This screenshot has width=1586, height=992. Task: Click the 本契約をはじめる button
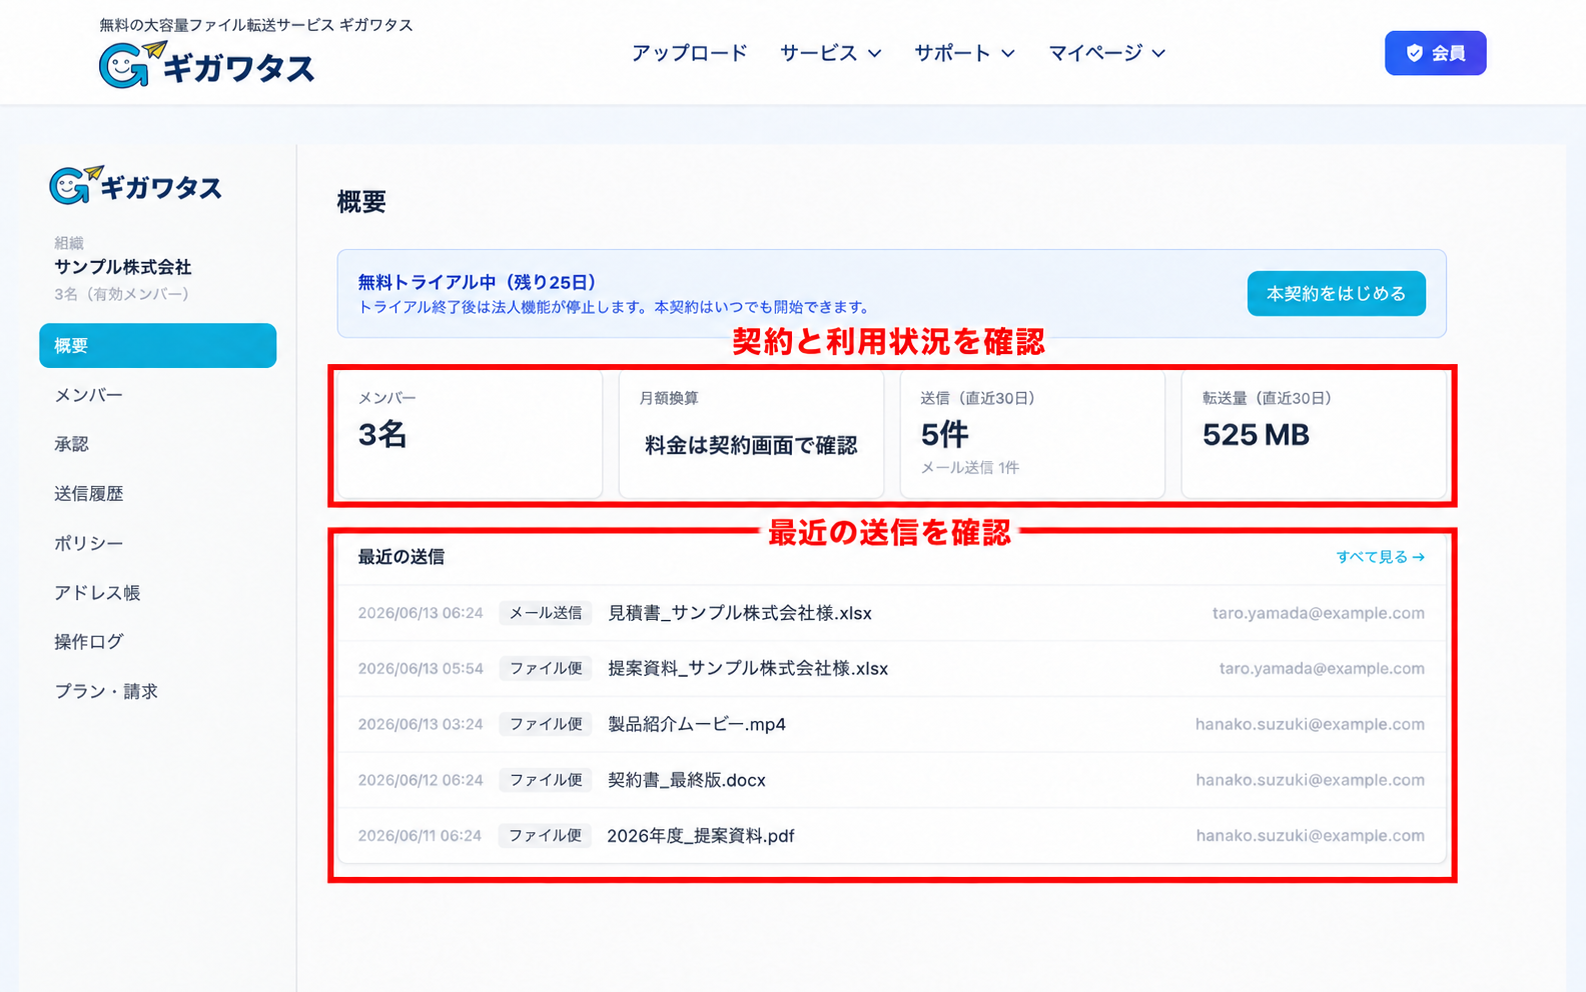[1336, 294]
